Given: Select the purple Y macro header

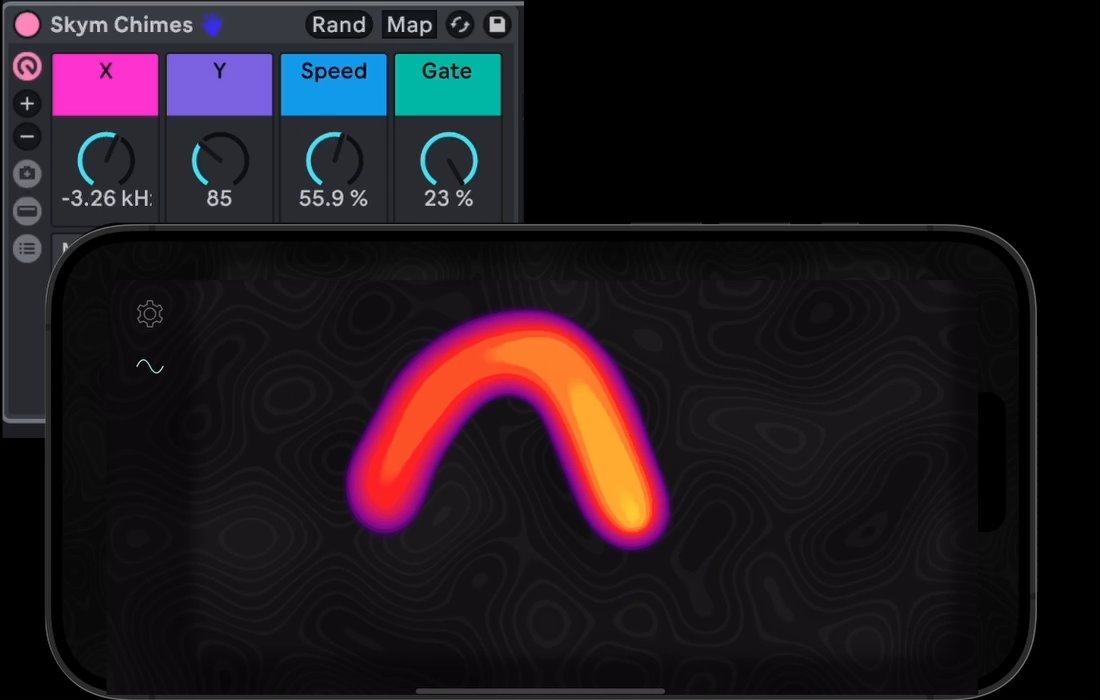Looking at the screenshot, I should coord(220,84).
